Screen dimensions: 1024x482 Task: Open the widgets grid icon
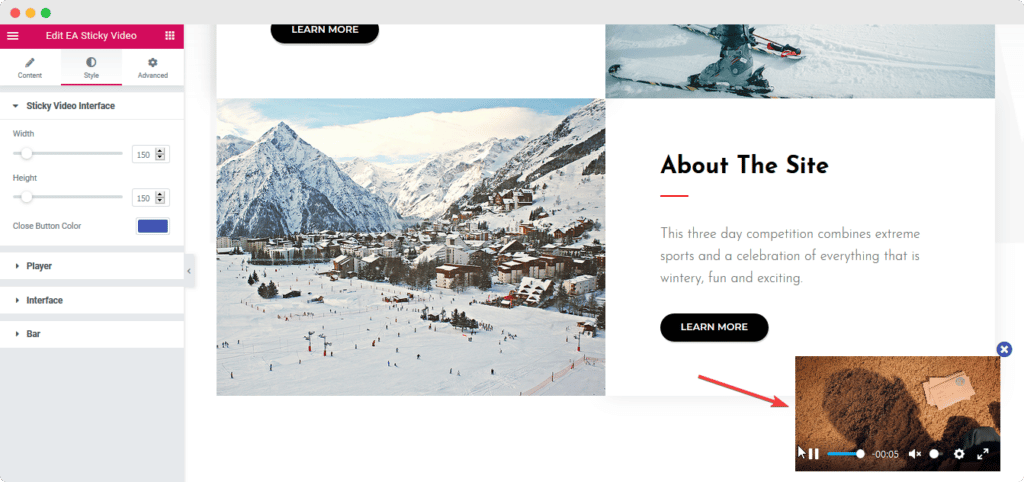(x=170, y=36)
